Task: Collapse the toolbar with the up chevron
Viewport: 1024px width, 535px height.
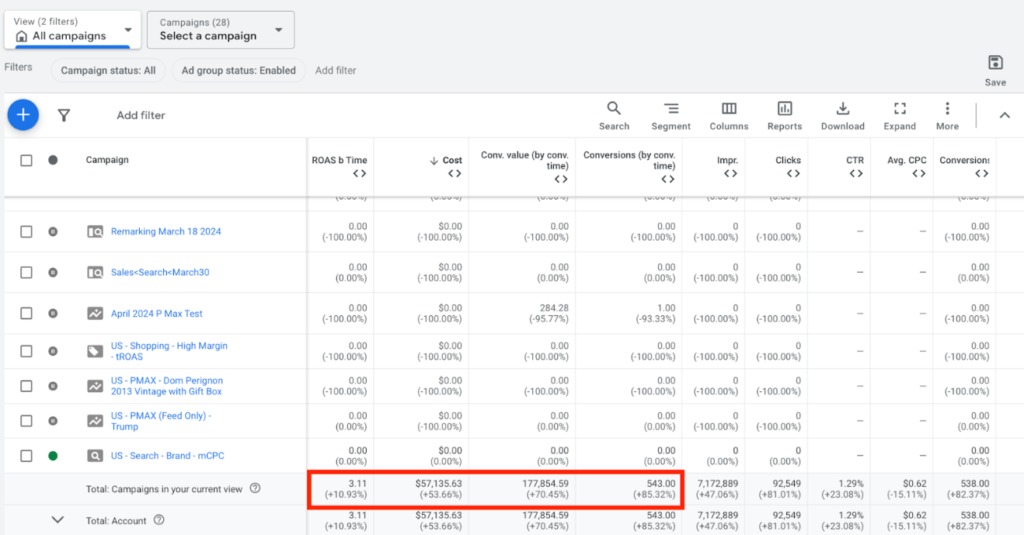Action: [1005, 115]
